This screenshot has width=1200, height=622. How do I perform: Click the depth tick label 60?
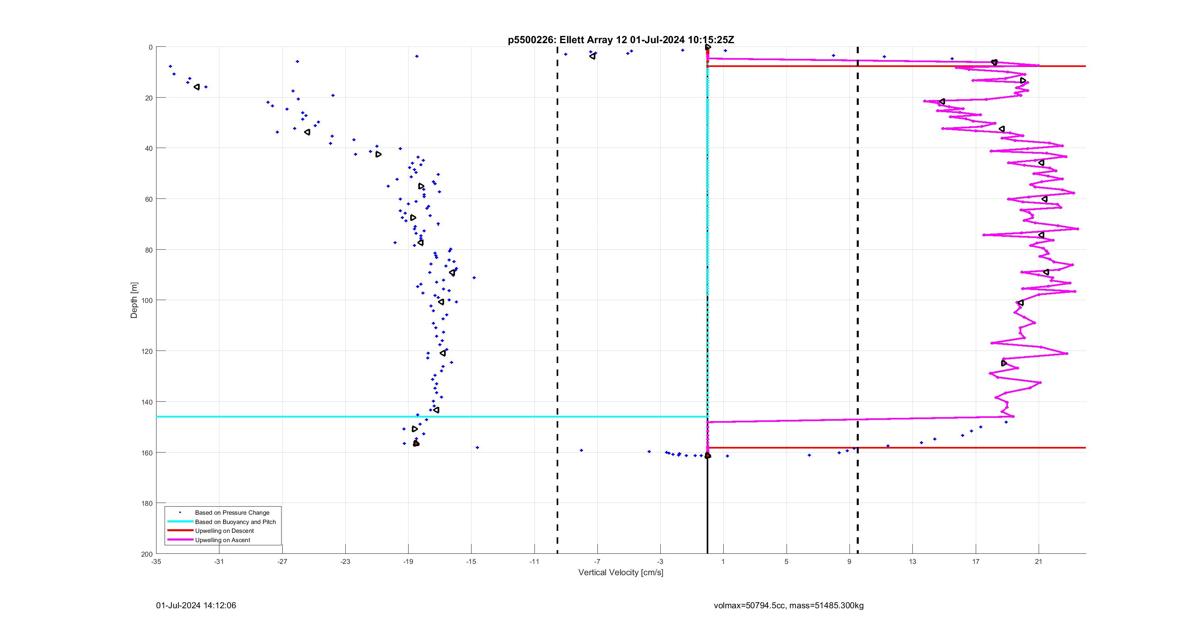(x=148, y=199)
